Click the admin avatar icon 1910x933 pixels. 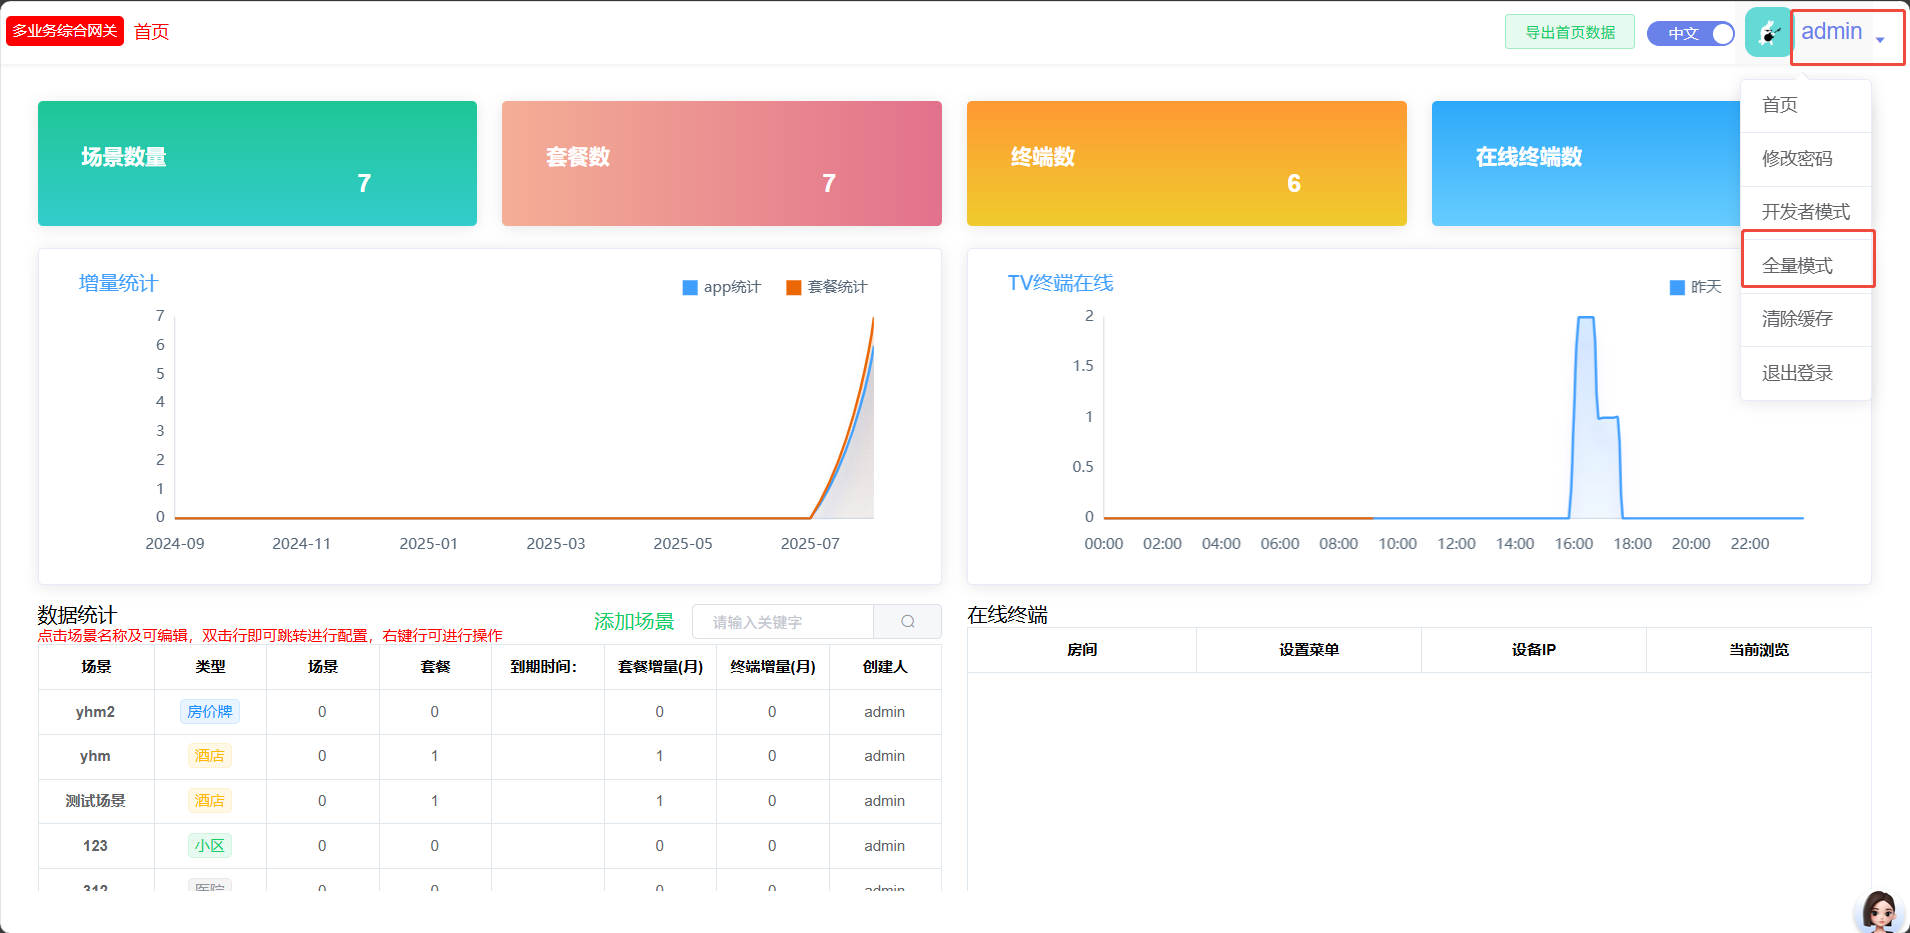click(x=1767, y=33)
